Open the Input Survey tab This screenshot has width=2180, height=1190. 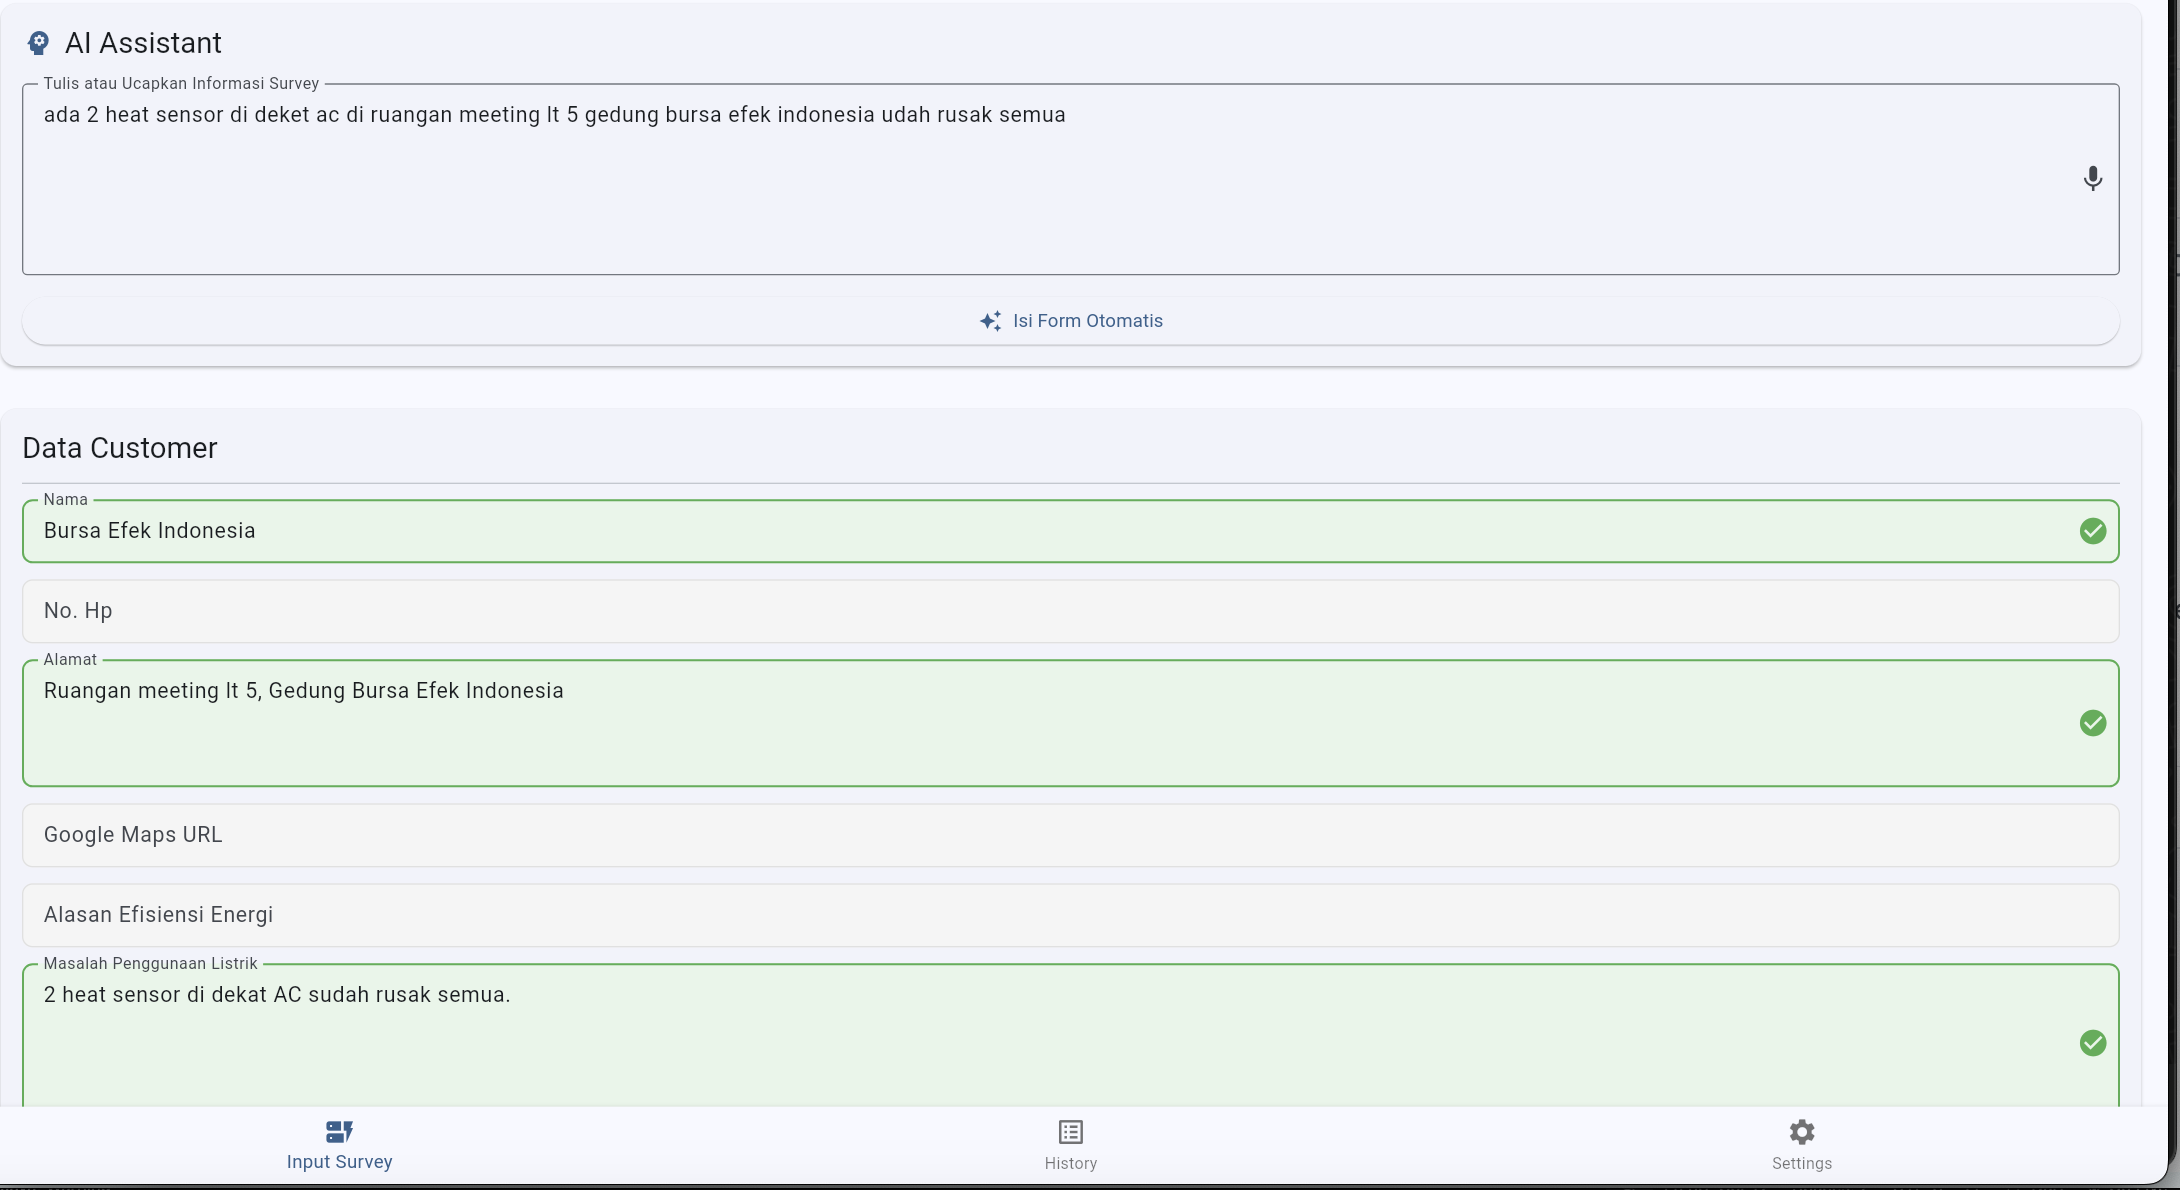pyautogui.click(x=339, y=1146)
